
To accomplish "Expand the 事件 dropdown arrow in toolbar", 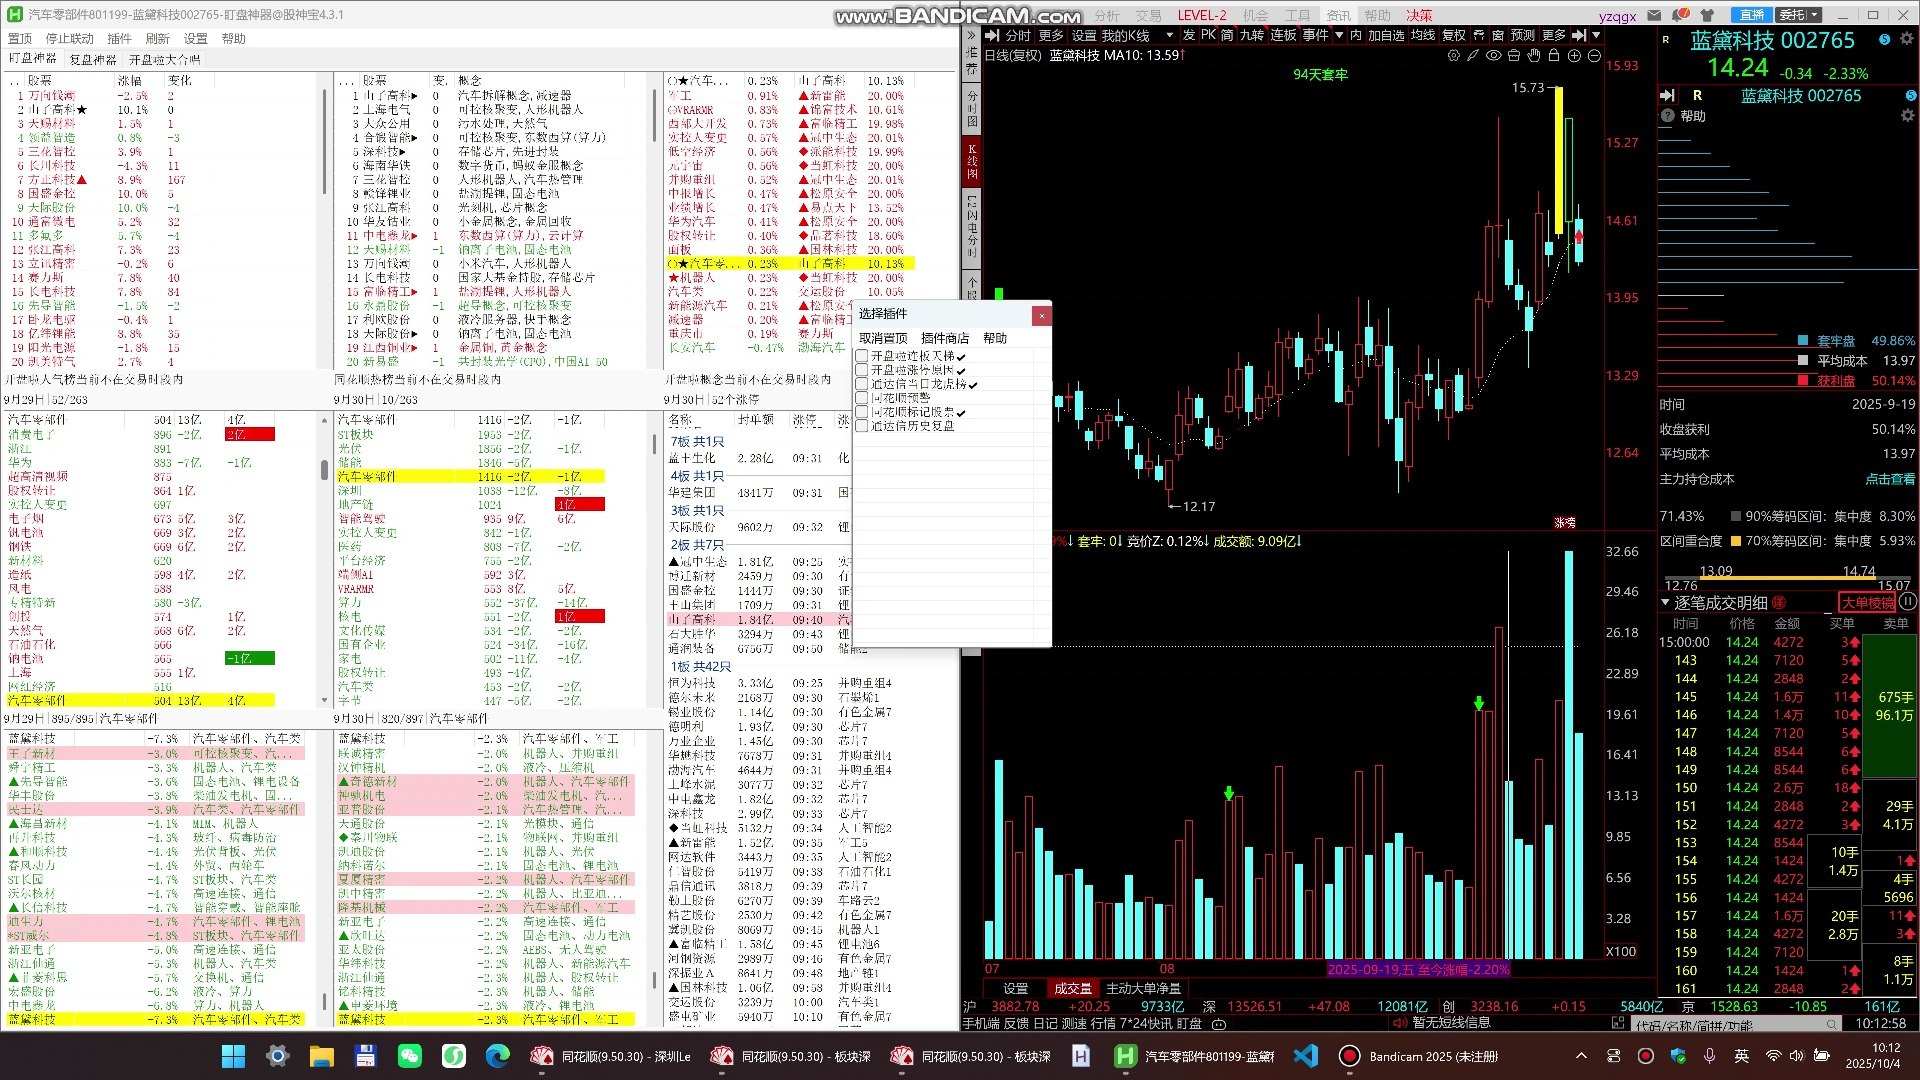I will [1339, 35].
